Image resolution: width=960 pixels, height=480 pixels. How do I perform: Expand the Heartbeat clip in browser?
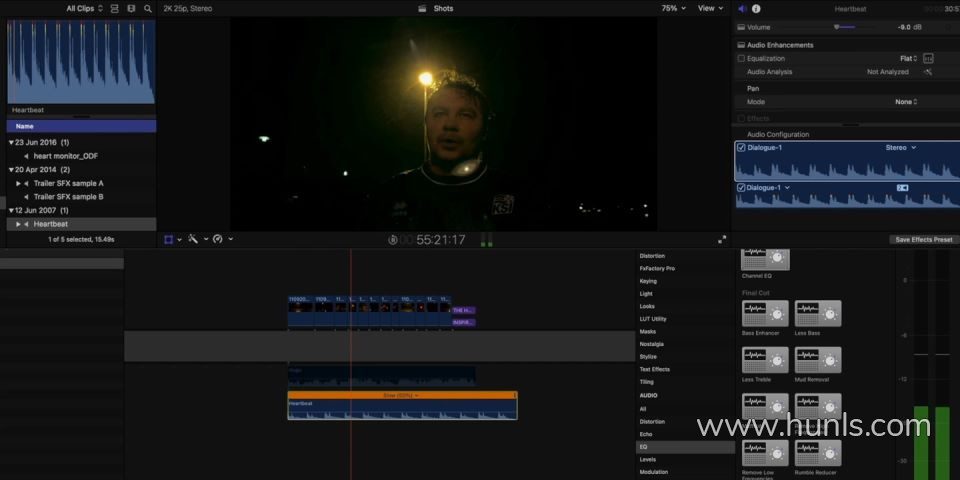click(18, 224)
